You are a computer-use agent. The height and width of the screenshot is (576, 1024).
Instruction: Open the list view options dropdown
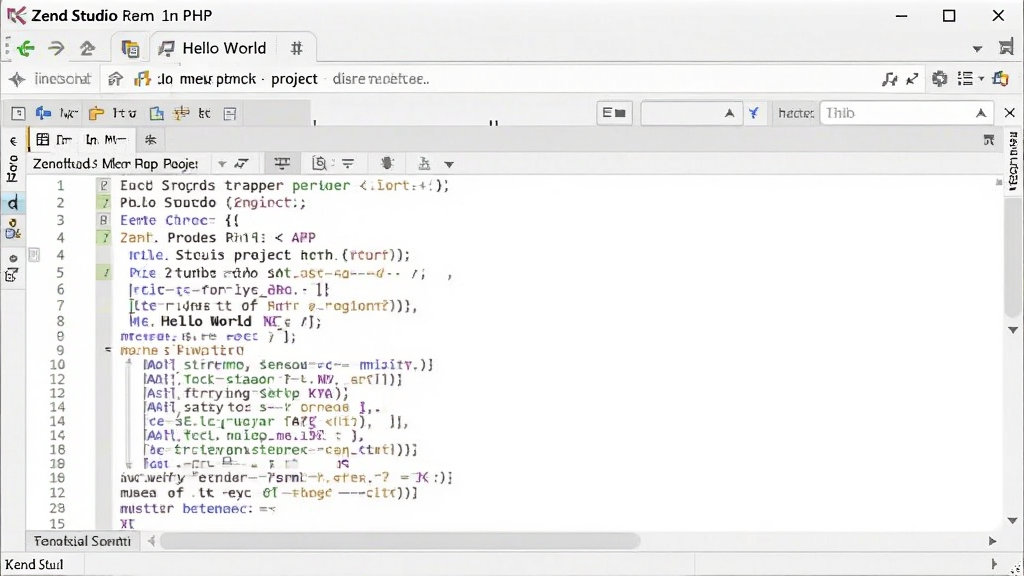click(970, 79)
